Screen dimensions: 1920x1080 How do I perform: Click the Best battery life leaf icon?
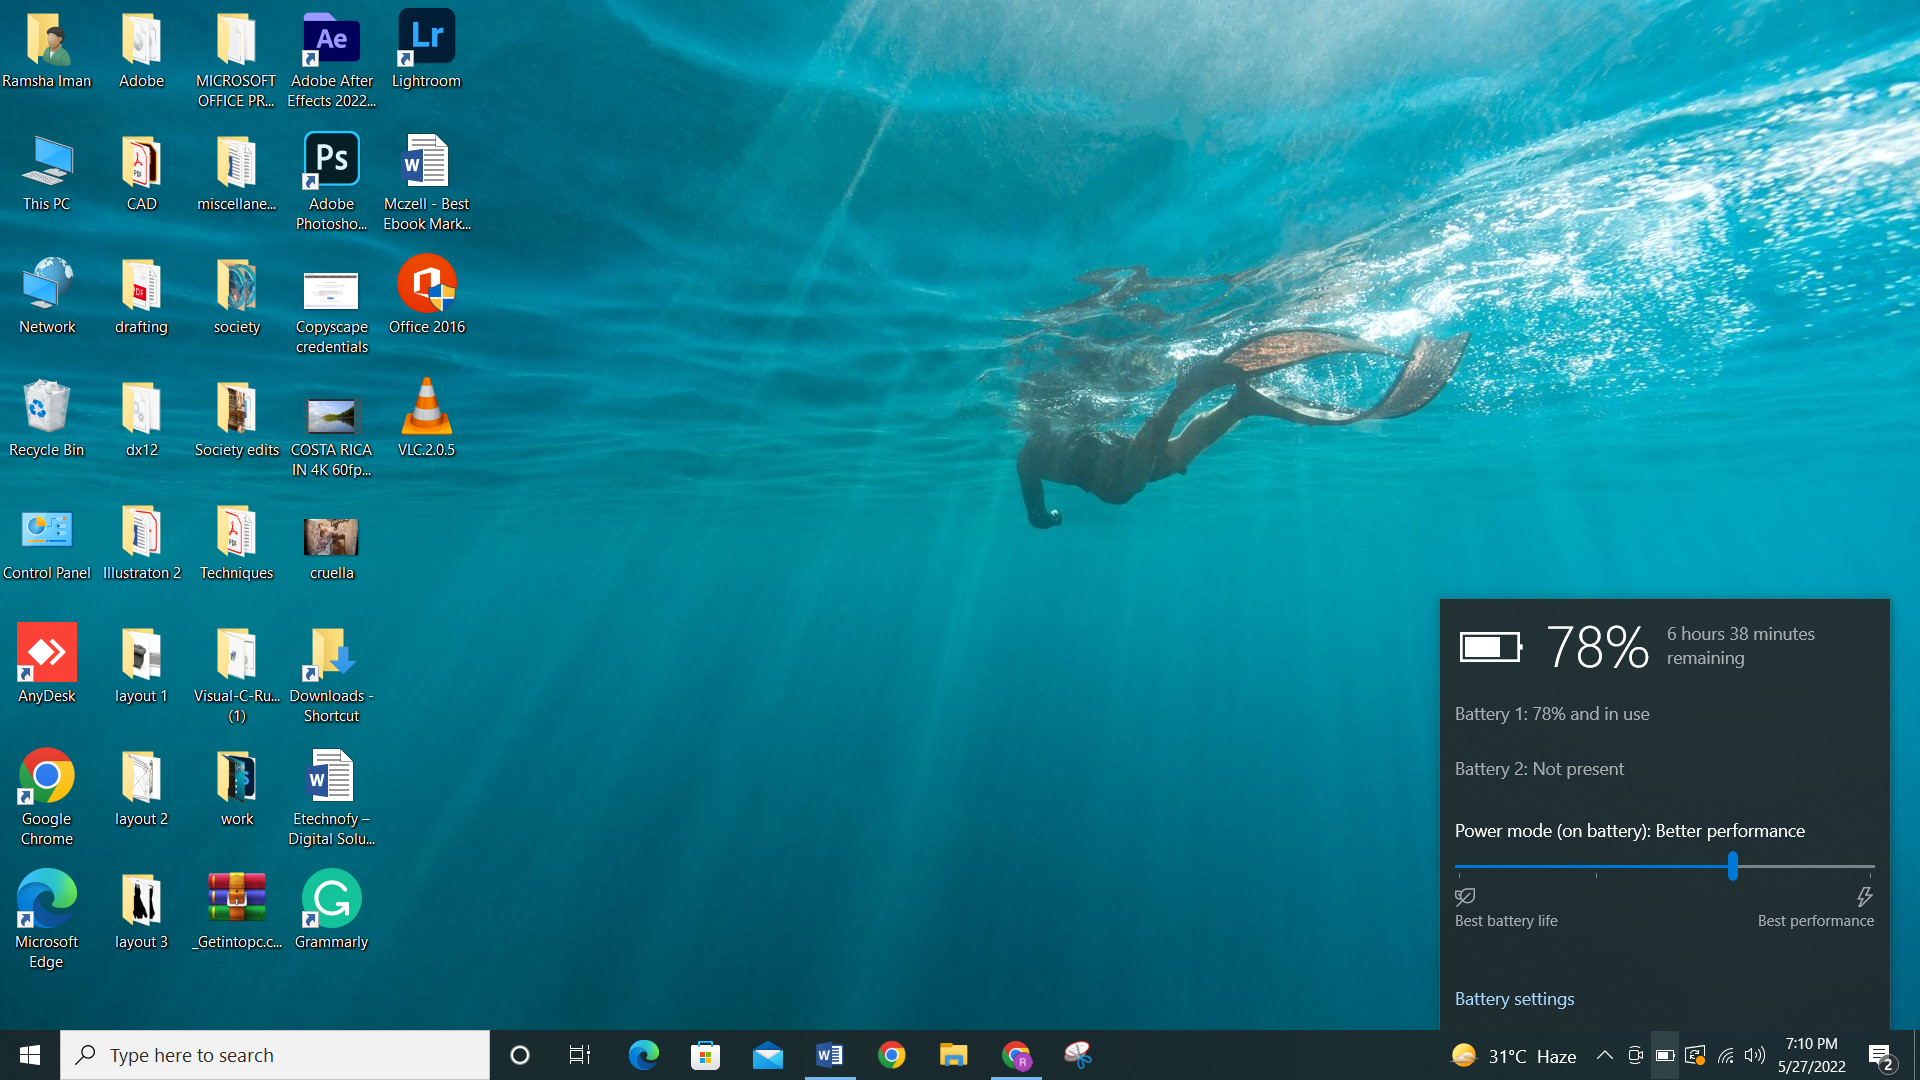[x=1465, y=896]
